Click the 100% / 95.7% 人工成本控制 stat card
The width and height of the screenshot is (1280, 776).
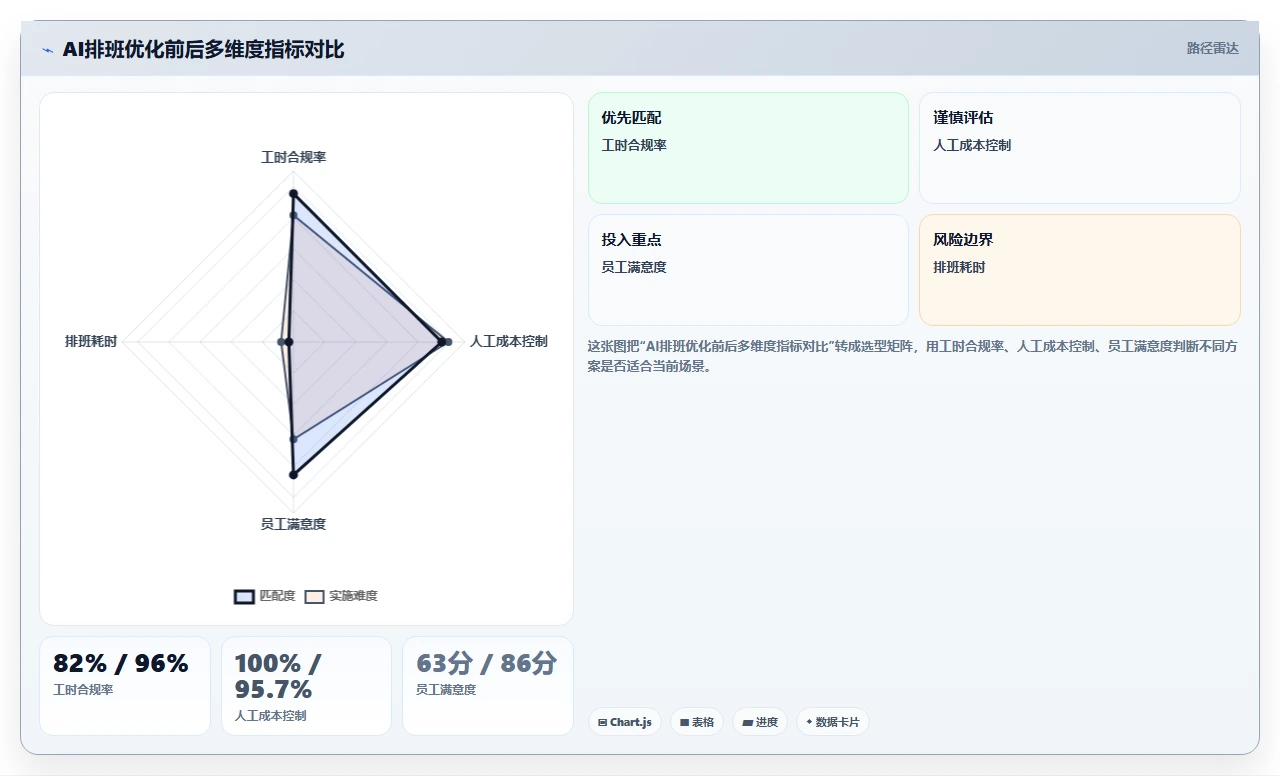[306, 686]
